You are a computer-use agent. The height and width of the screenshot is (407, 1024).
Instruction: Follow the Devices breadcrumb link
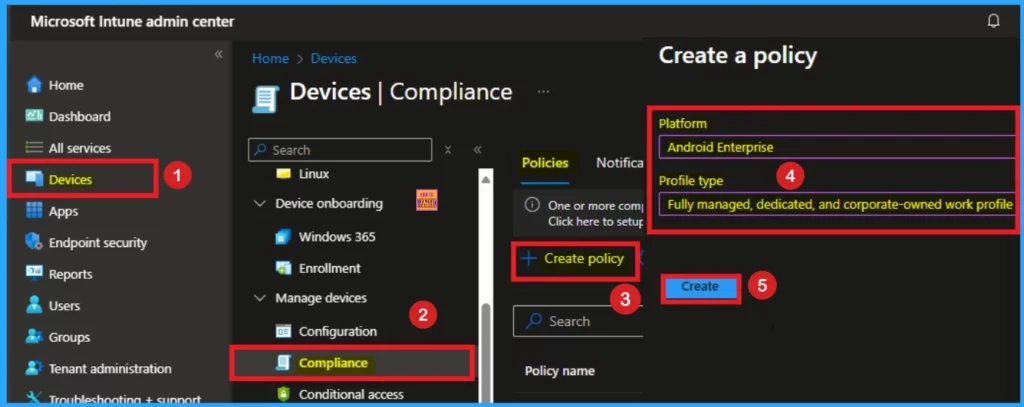(x=334, y=58)
